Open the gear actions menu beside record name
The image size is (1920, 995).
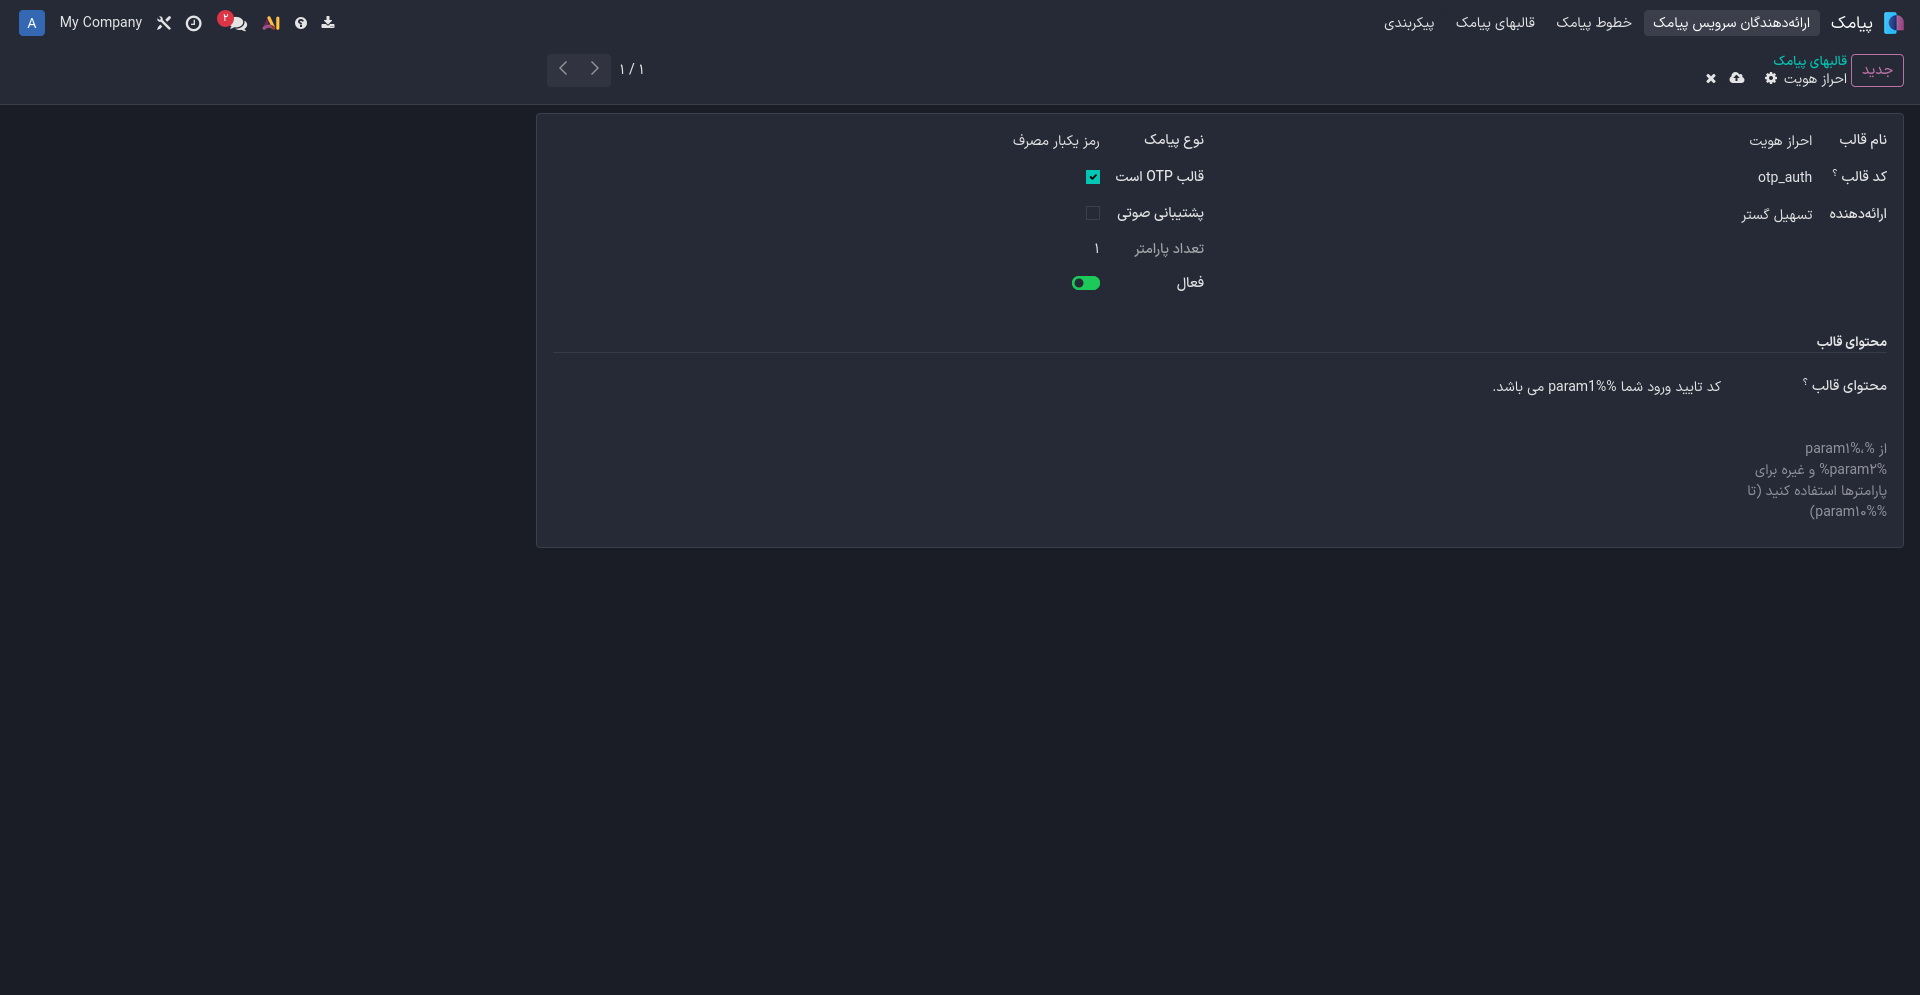pos(1771,78)
